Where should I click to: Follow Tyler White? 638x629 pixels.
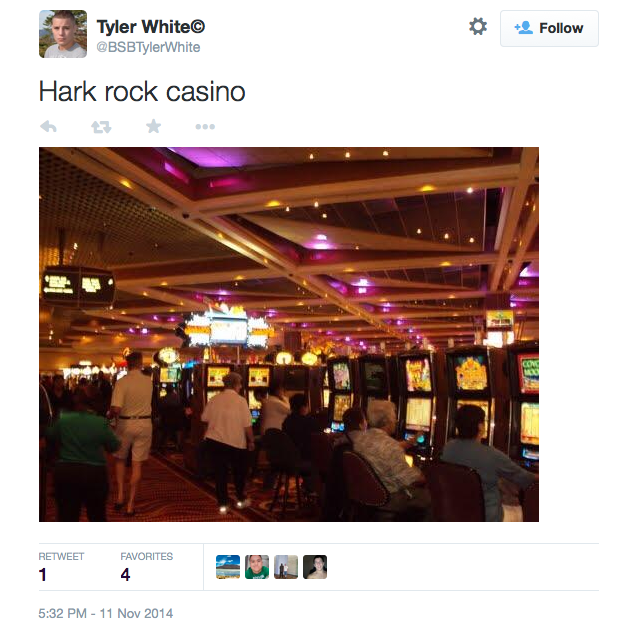tap(549, 28)
